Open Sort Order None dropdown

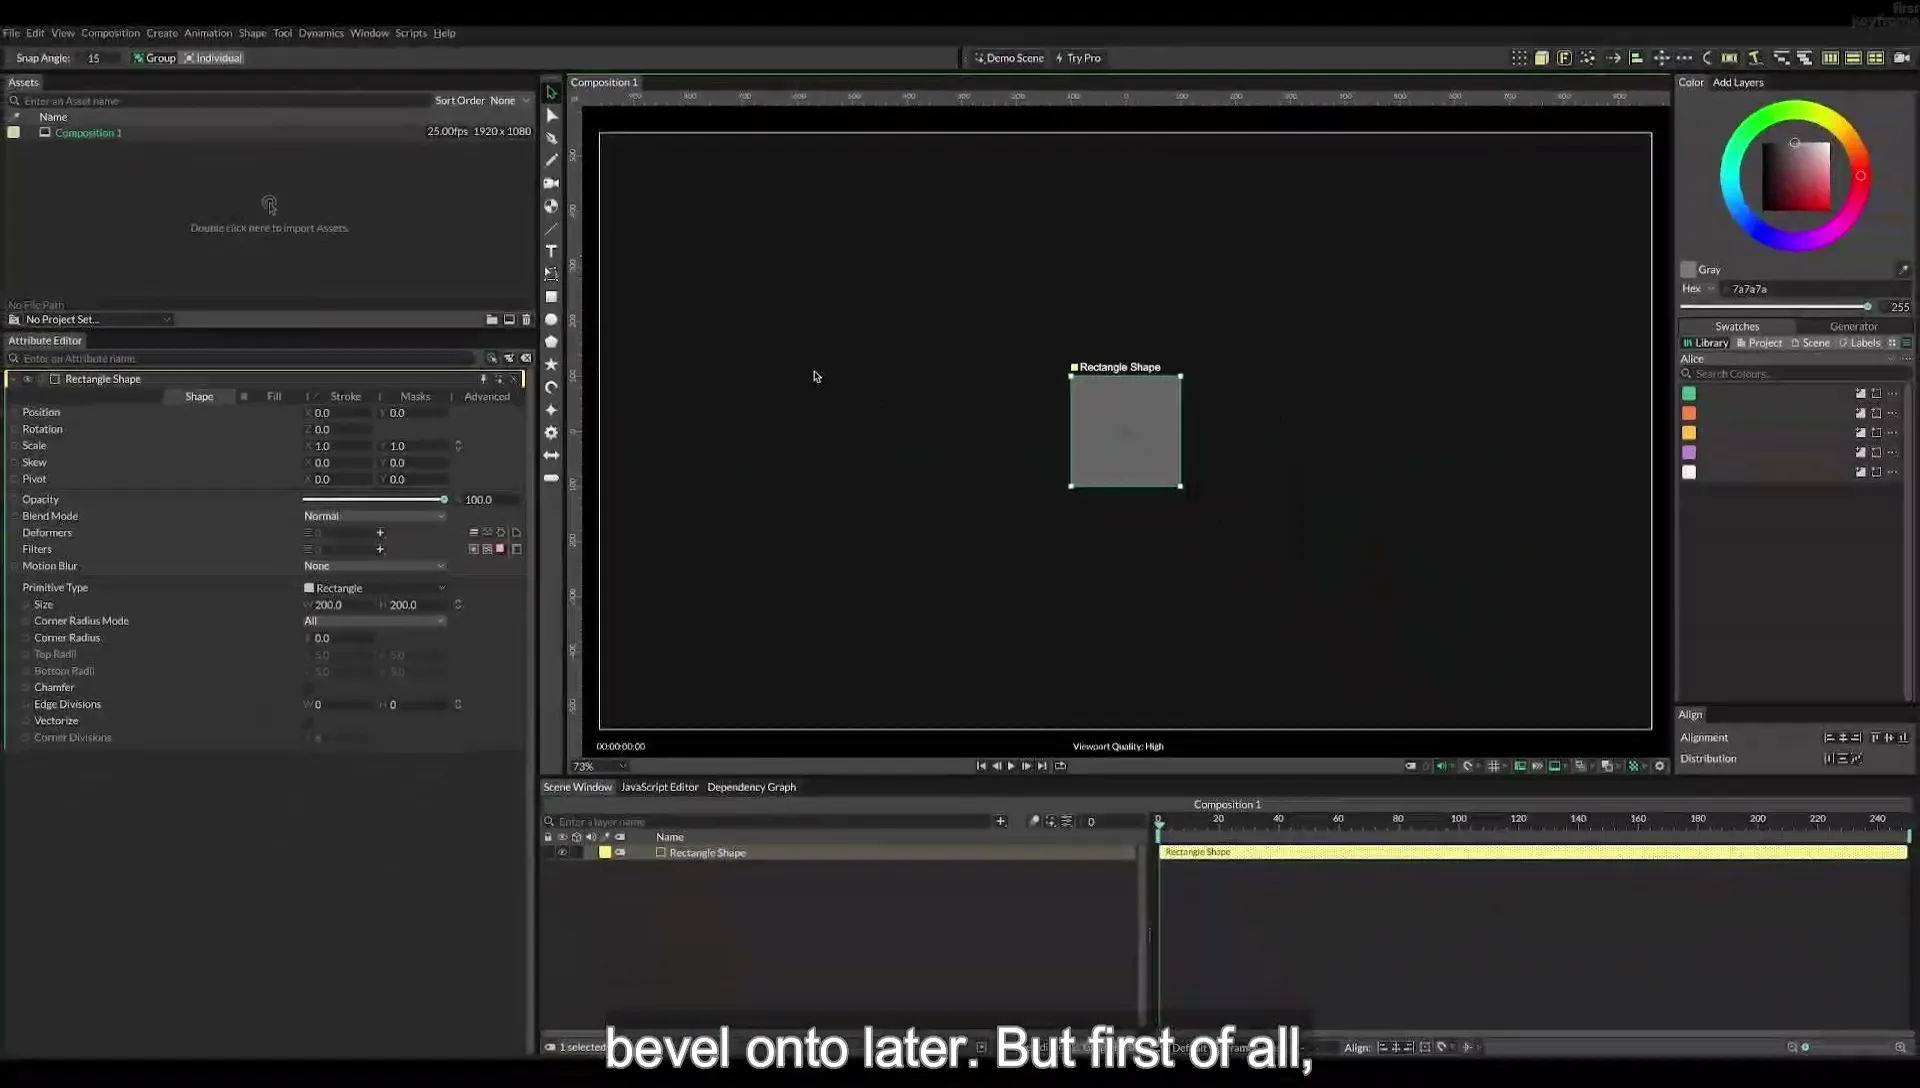tap(509, 101)
